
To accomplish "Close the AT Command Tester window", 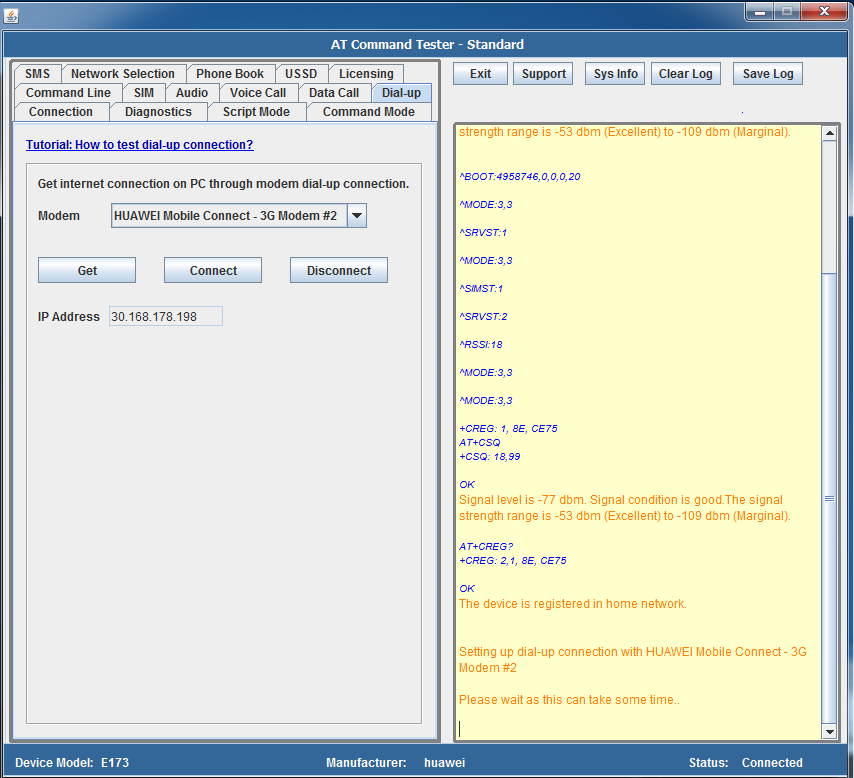I will tap(824, 11).
